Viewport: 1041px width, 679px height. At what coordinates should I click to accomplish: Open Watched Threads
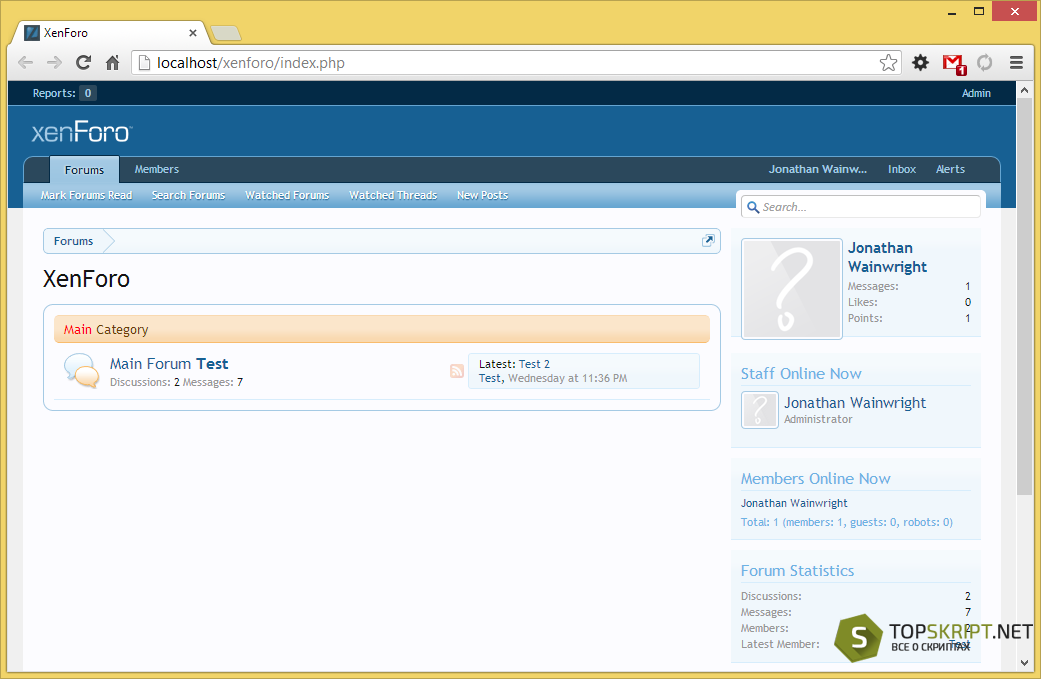[393, 195]
